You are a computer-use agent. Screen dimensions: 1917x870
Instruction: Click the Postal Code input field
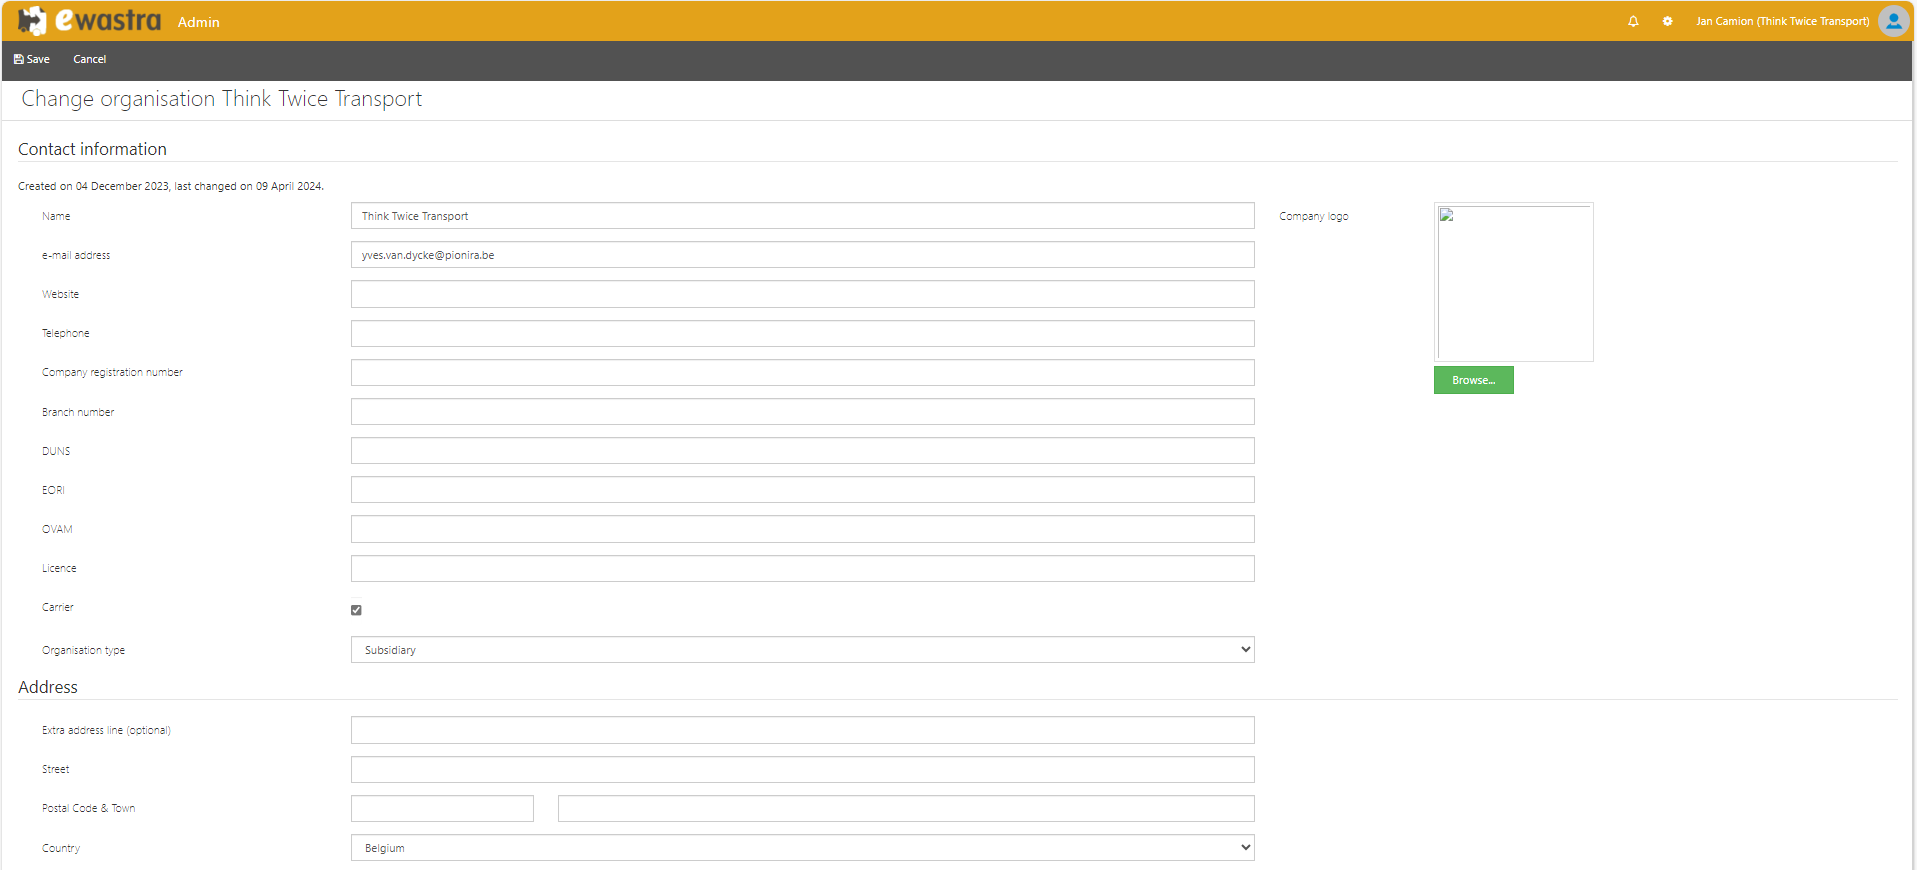pyautogui.click(x=442, y=808)
